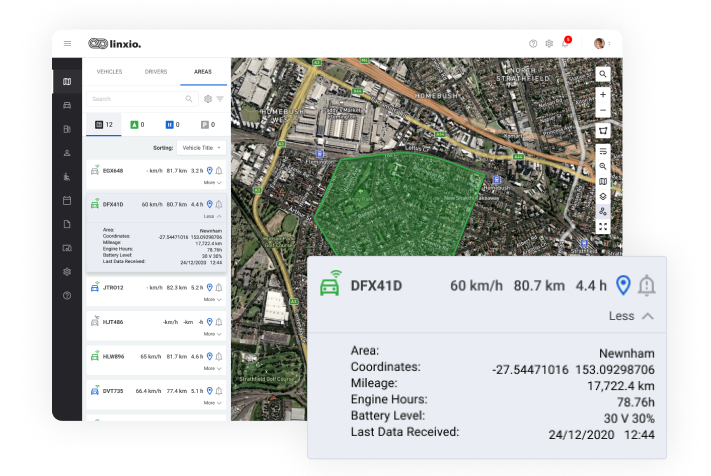This screenshot has width=711, height=476.
Task: Zoom in the map with plus button
Action: coord(603,95)
